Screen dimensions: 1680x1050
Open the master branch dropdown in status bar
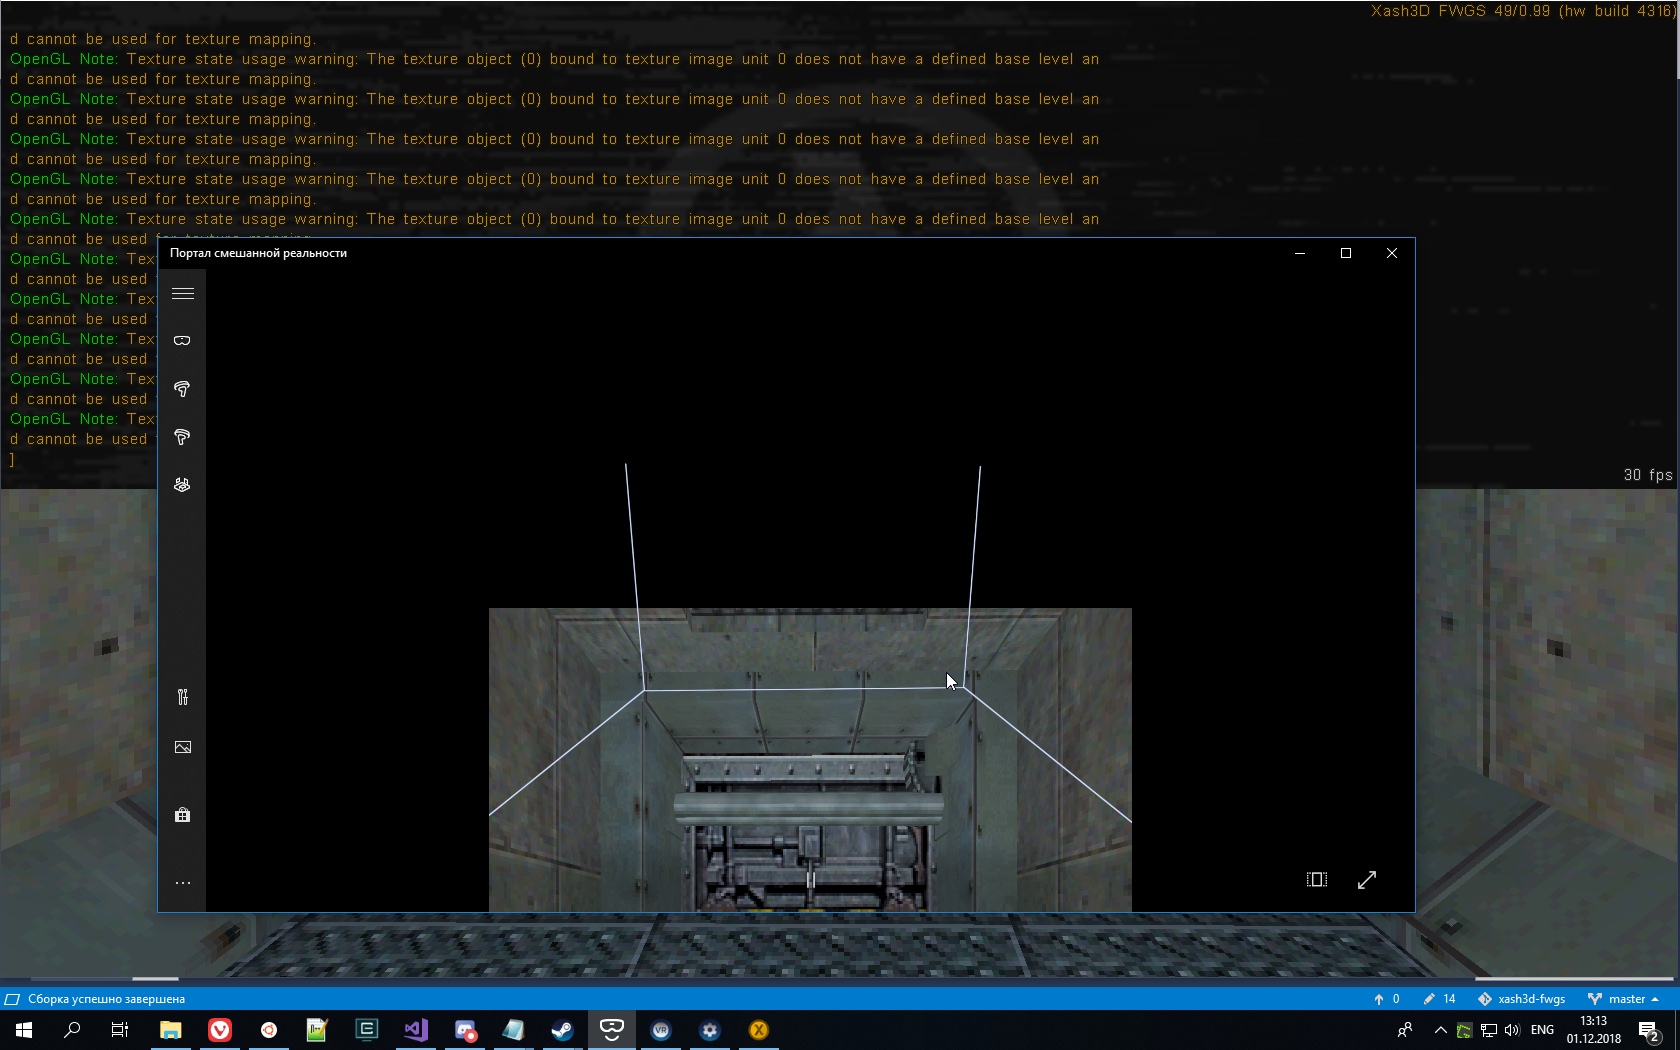click(1624, 999)
